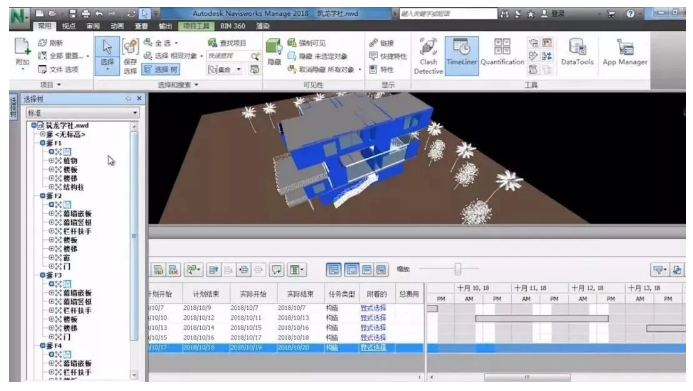Toggle fourth Gantt display mode button
Viewport: 693px width, 391px height.
pyautogui.click(x=381, y=270)
